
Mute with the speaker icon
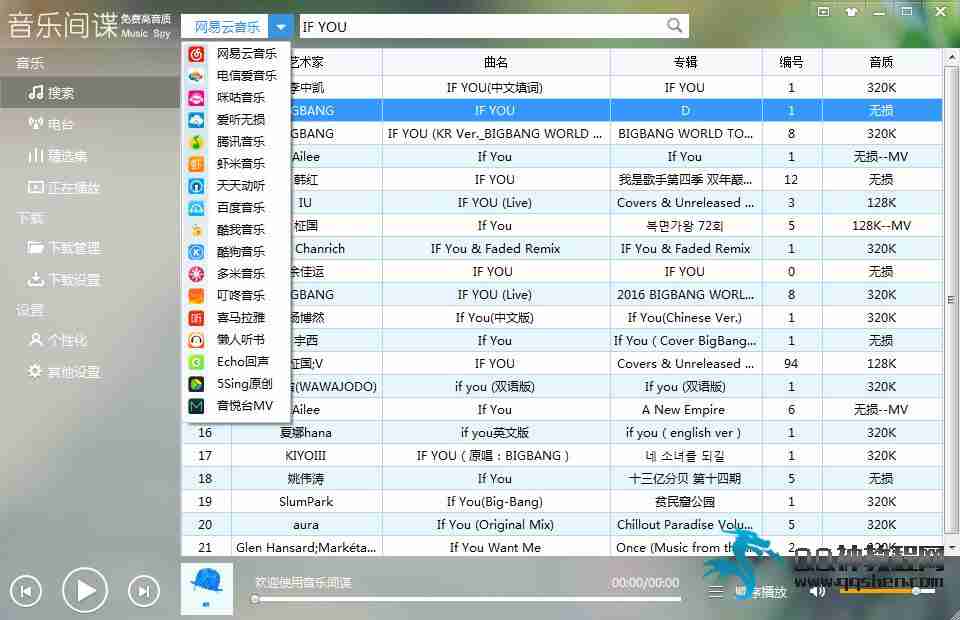817,591
